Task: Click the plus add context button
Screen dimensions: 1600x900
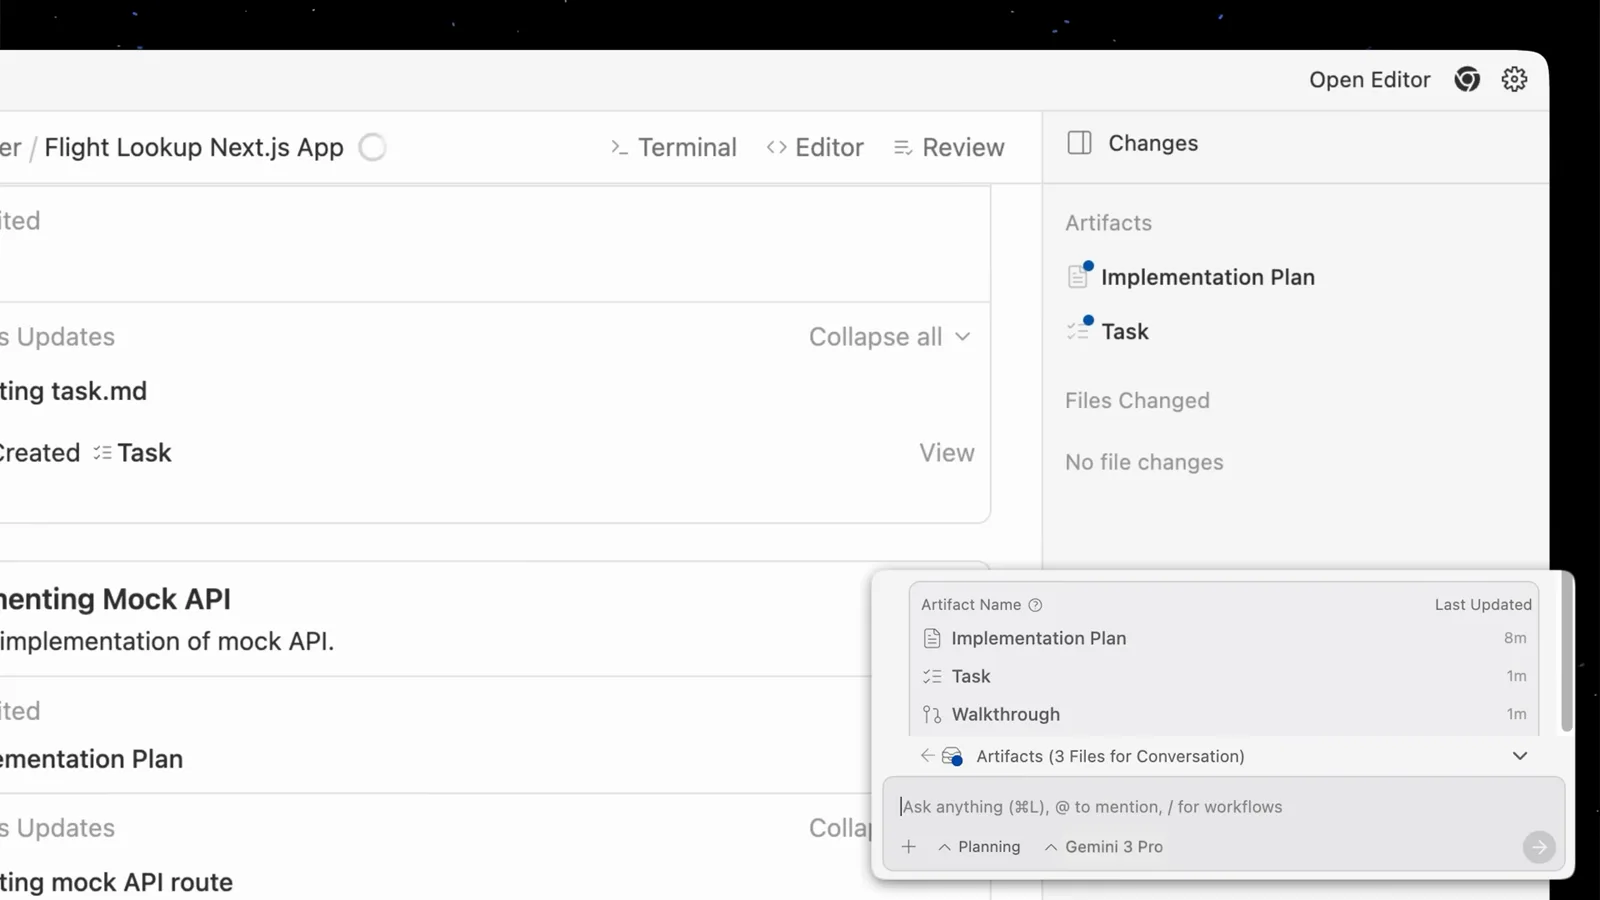Action: pyautogui.click(x=908, y=847)
